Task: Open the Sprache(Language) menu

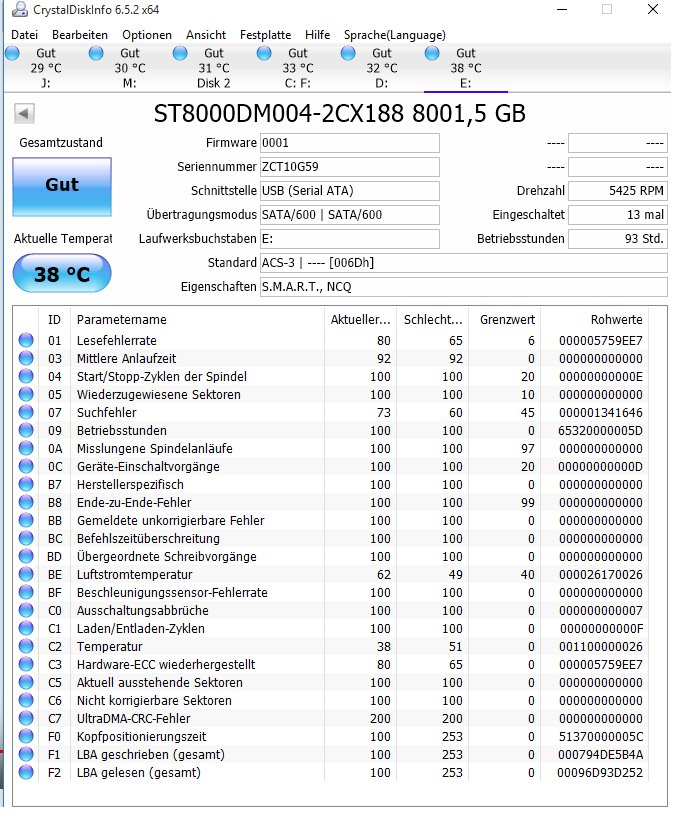Action: click(x=395, y=35)
